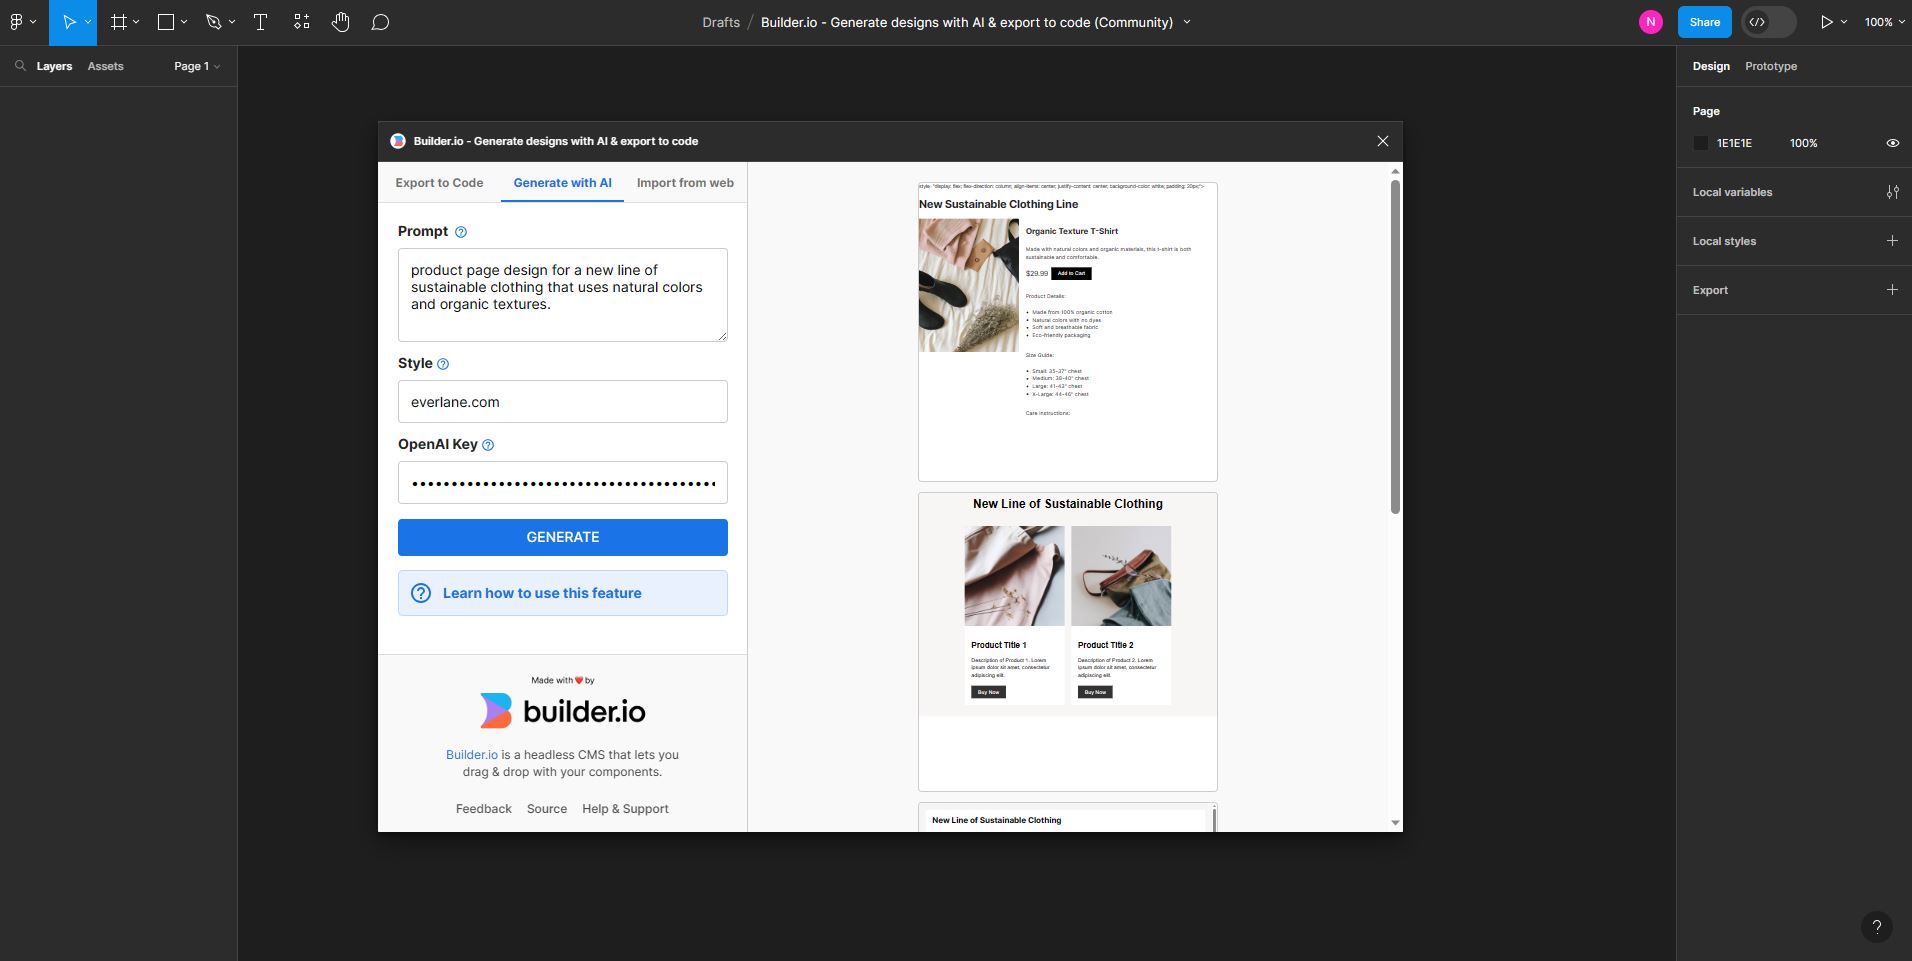Add a new local style
The height and width of the screenshot is (961, 1912).
point(1892,241)
